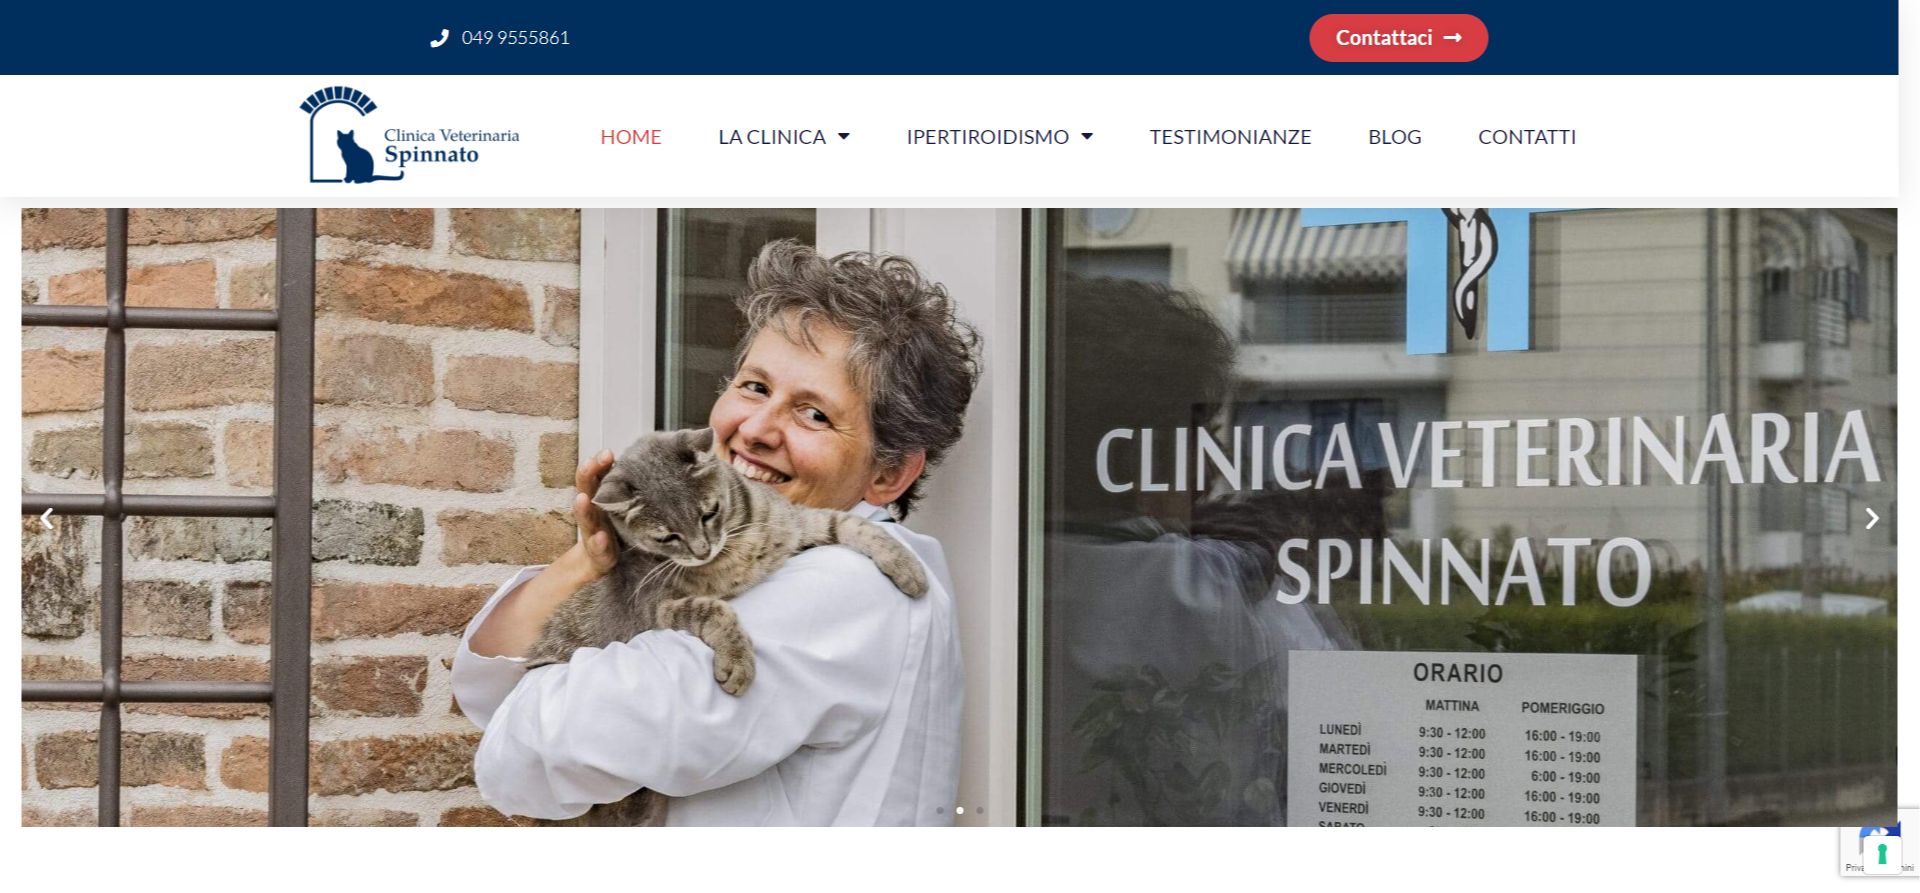
Task: Open the TESTIMONIANZE page
Action: [1230, 137]
